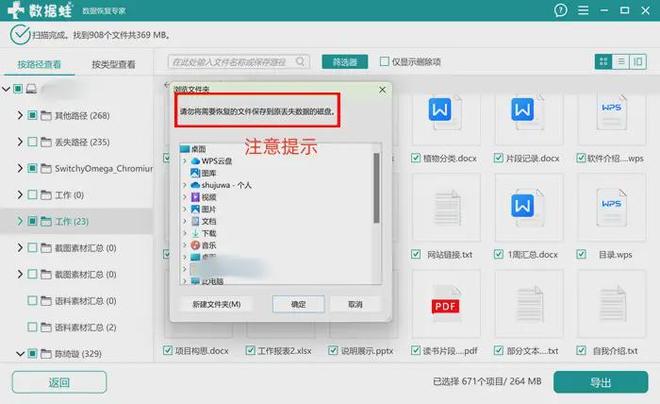Click the 导出 export button
This screenshot has width=660, height=404.
pos(600,382)
